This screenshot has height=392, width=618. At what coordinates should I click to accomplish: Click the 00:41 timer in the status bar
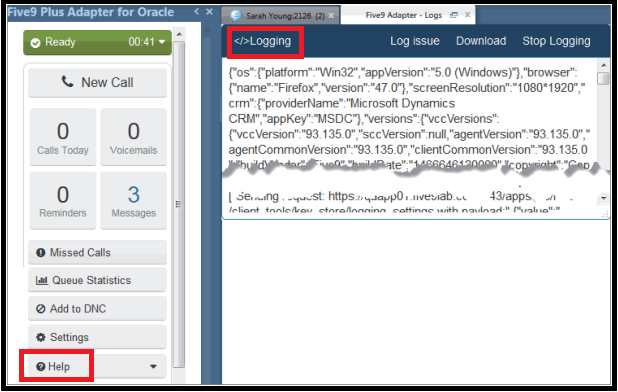coord(141,42)
